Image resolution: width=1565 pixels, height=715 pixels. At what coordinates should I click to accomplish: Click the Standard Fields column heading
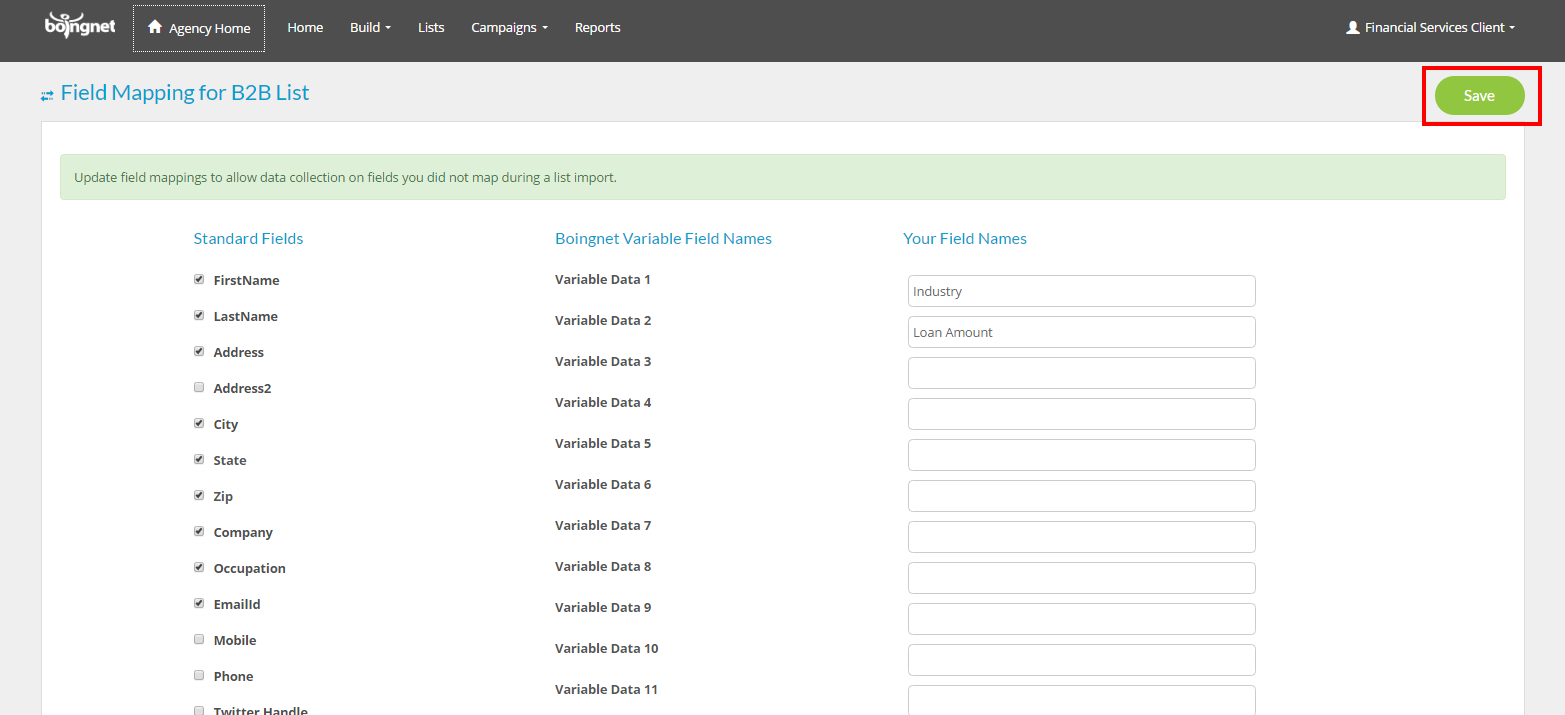248,238
